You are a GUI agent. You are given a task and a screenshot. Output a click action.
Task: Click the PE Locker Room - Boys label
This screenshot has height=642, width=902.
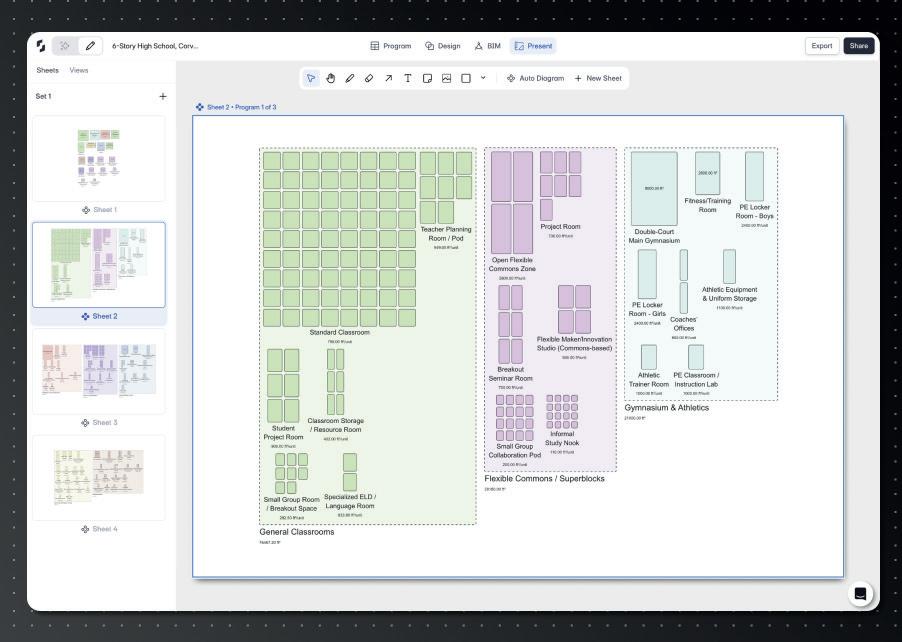(x=755, y=212)
